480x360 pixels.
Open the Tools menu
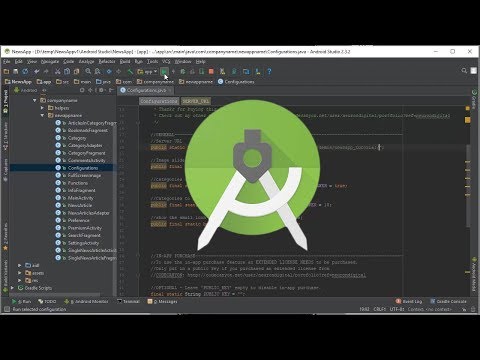tap(152, 62)
